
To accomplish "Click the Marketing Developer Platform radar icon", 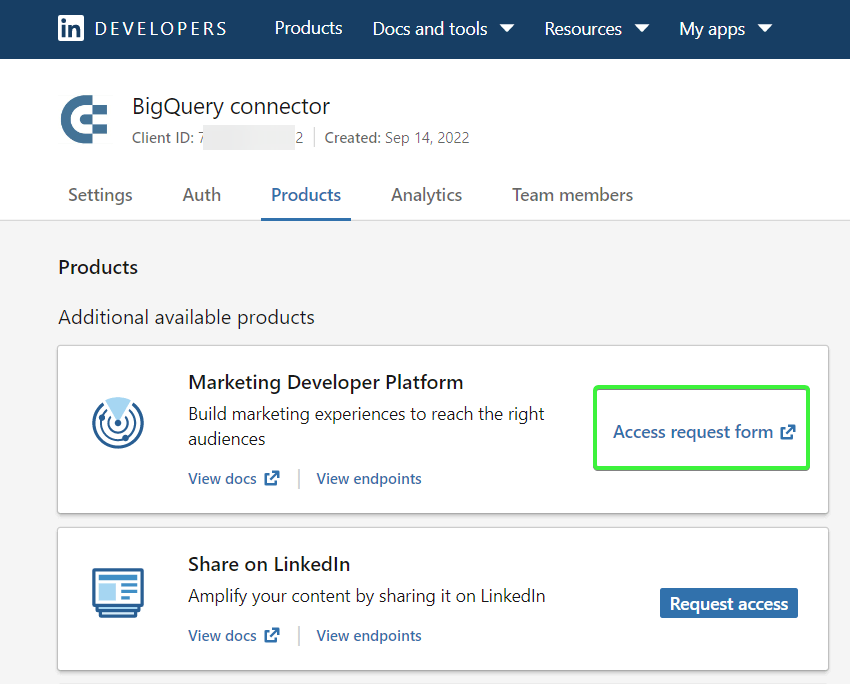I will tap(118, 423).
